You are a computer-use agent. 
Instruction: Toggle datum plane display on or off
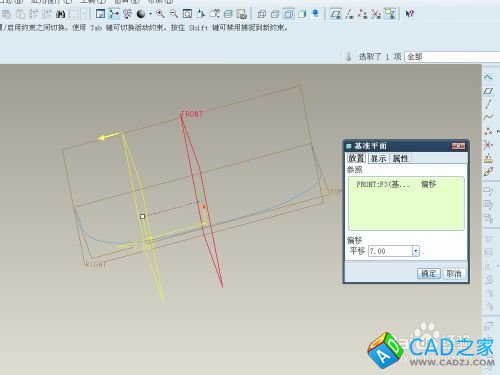[x=335, y=14]
